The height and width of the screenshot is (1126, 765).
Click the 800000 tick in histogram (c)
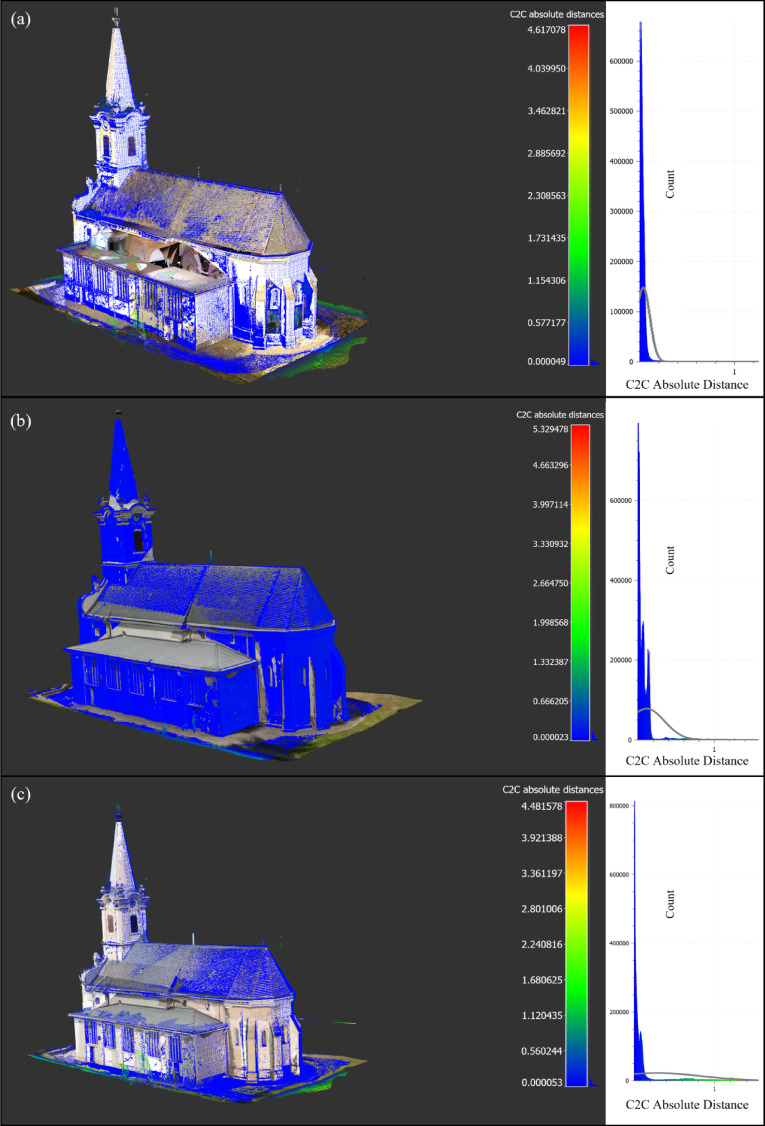[619, 806]
